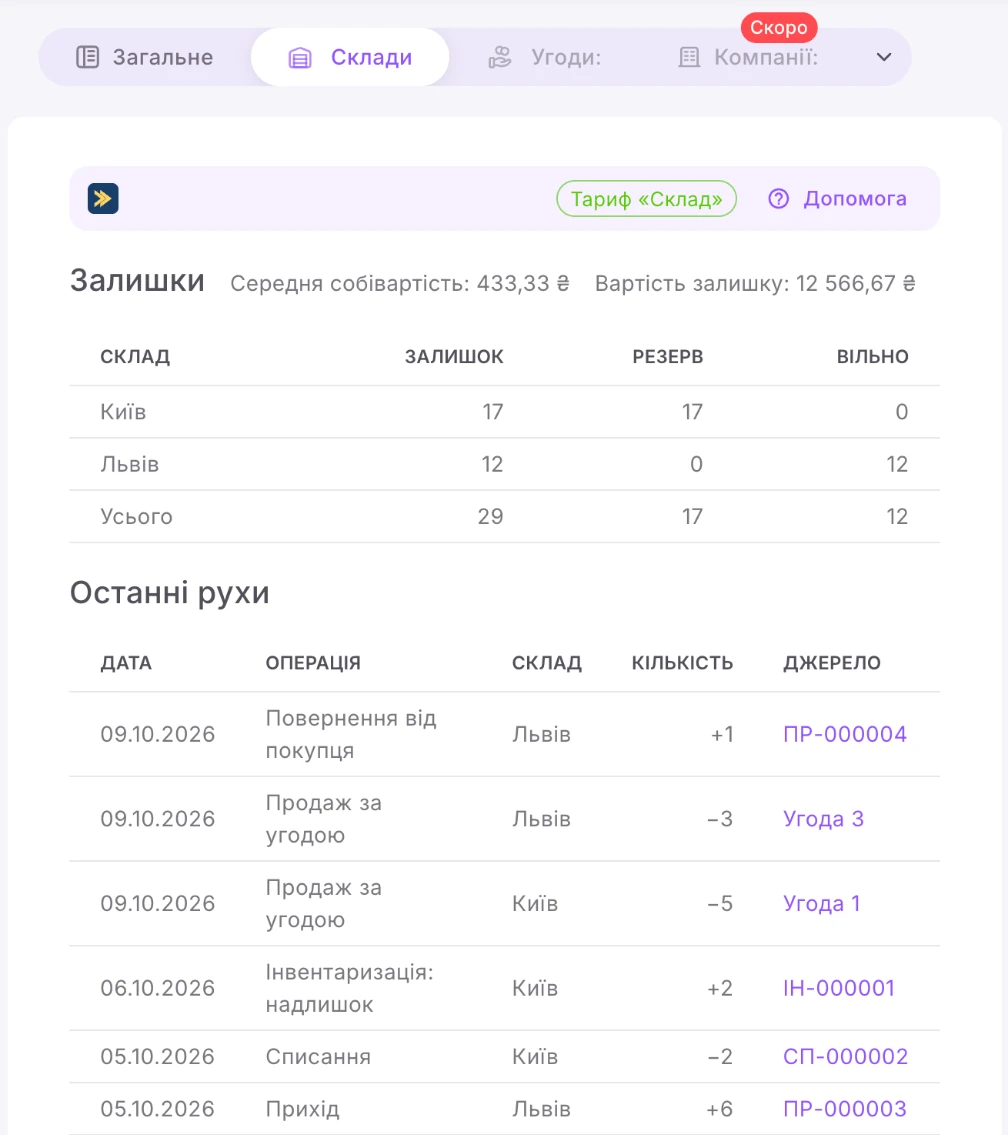This screenshot has width=1008, height=1135.
Task: Click the Склади warehouse icon
Action: point(300,58)
